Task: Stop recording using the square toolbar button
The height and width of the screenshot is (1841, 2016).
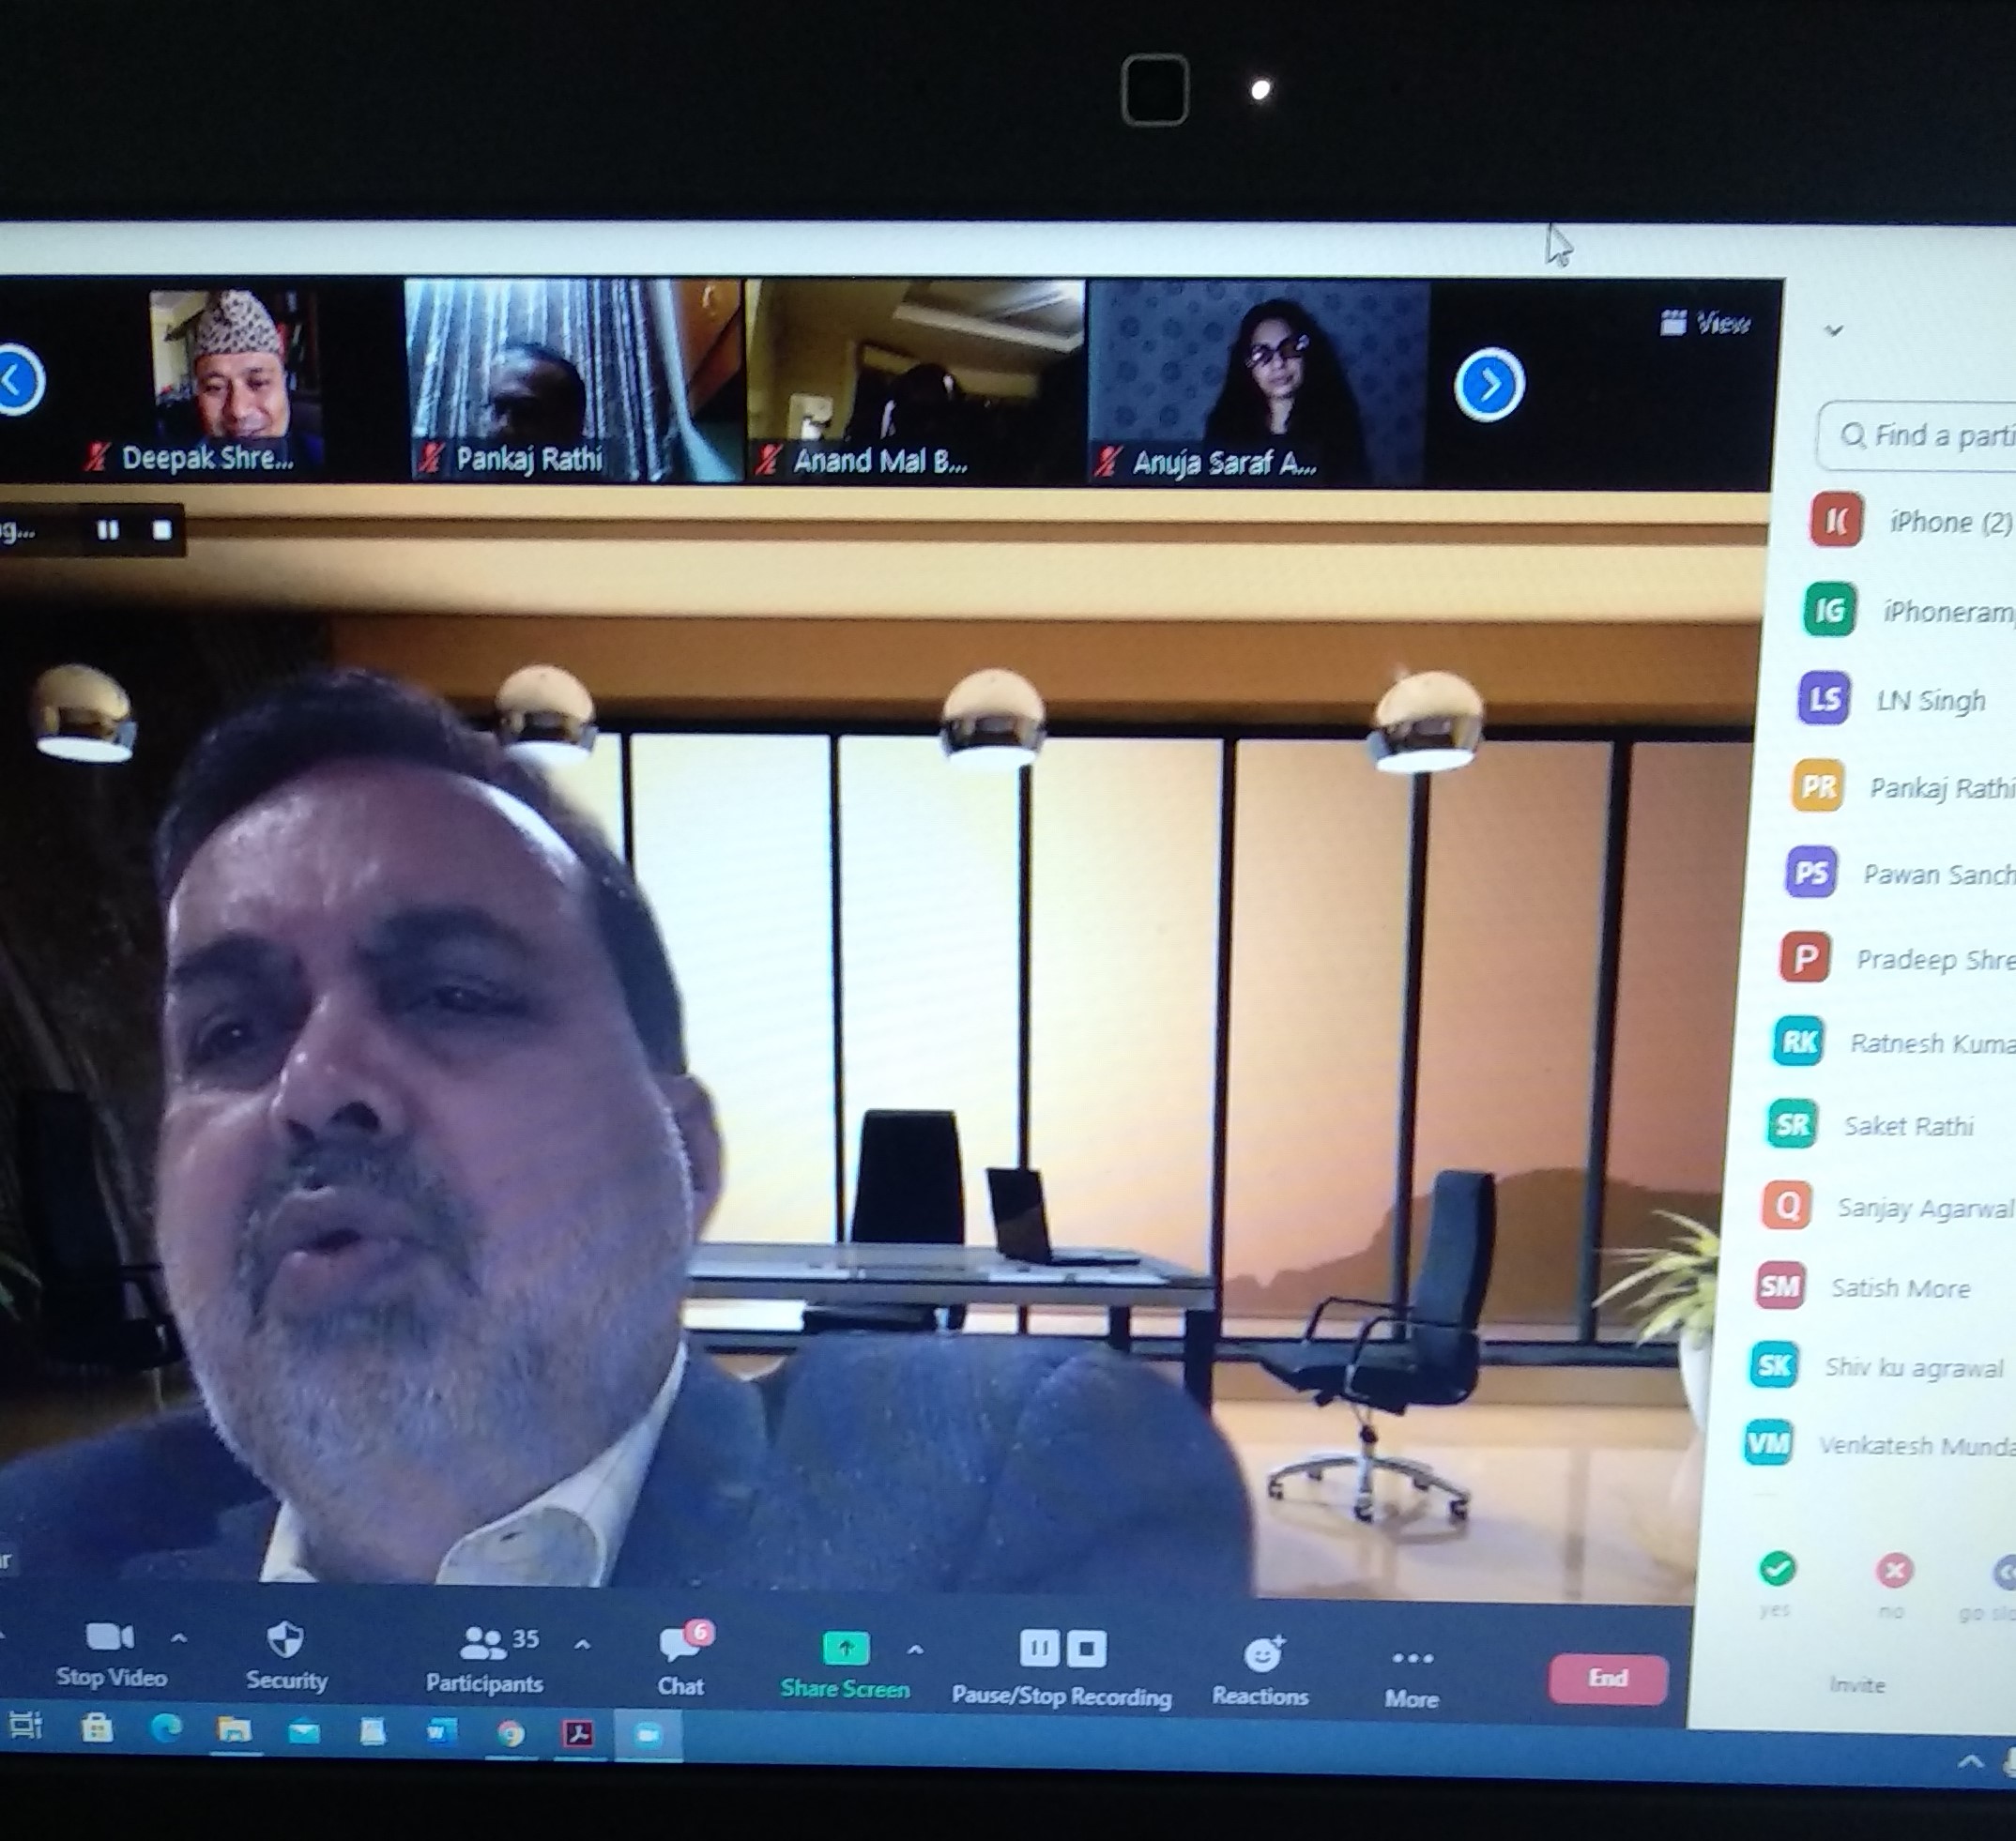Action: (1087, 1650)
